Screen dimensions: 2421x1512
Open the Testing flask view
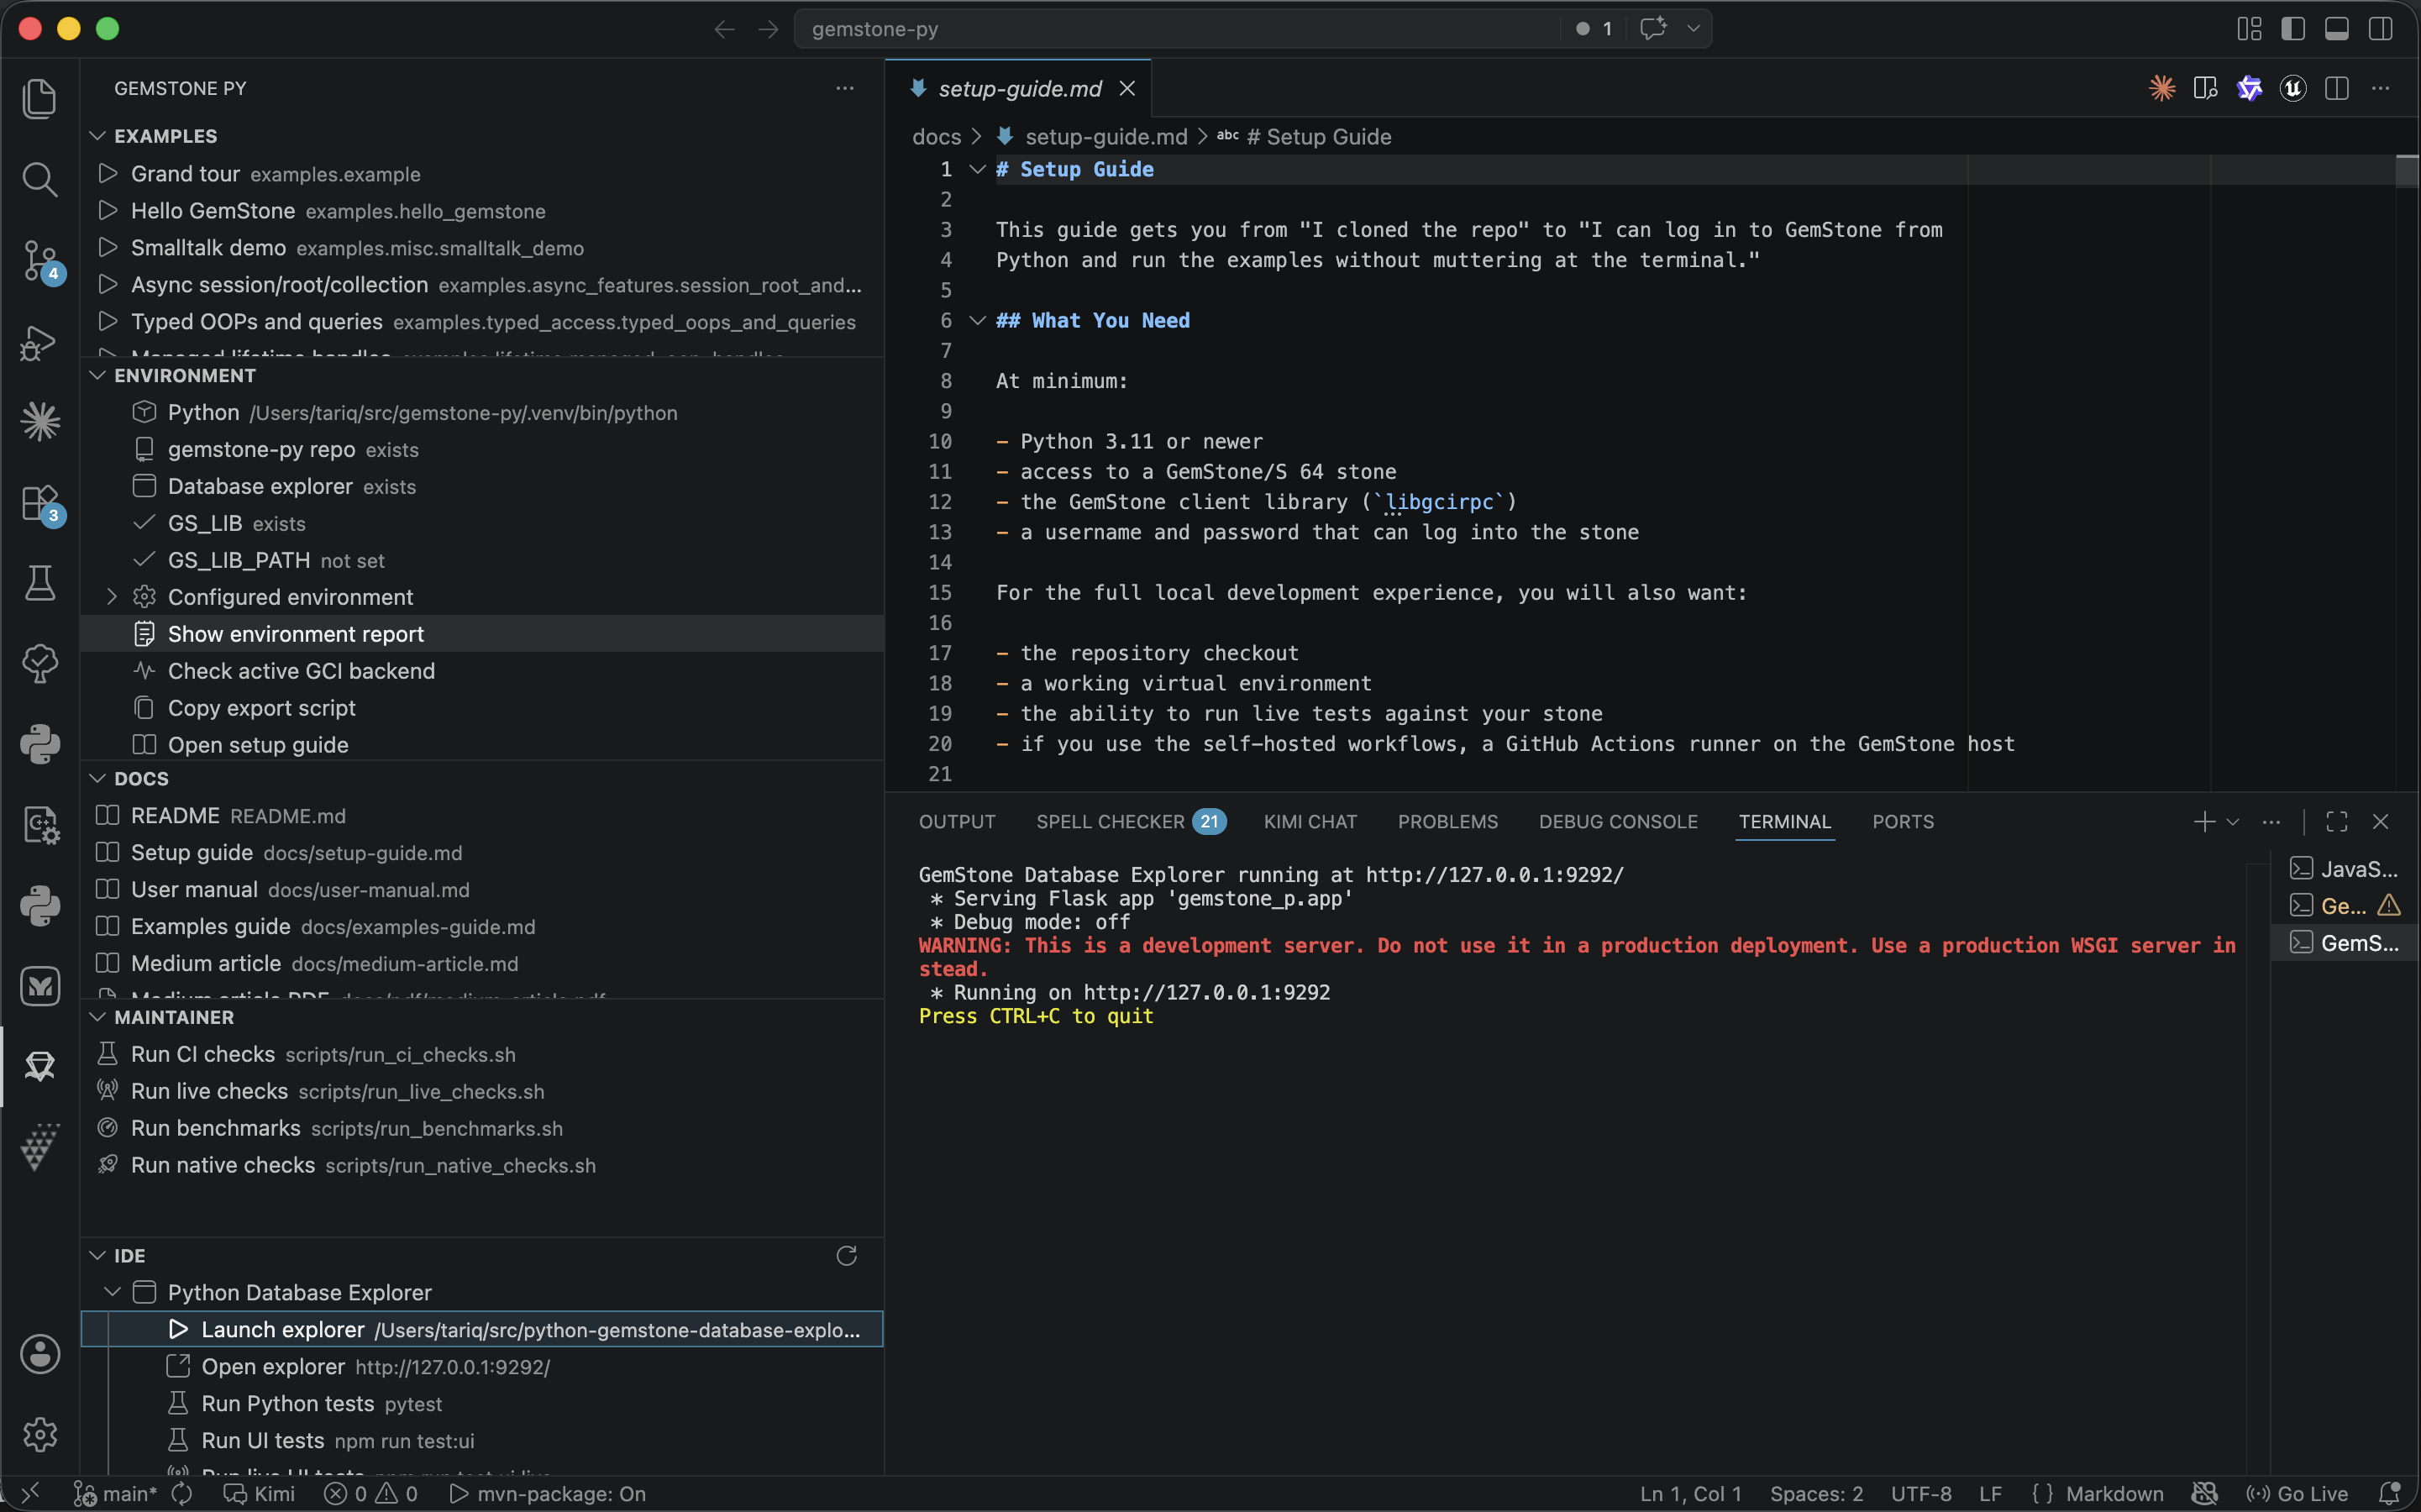tap(40, 583)
